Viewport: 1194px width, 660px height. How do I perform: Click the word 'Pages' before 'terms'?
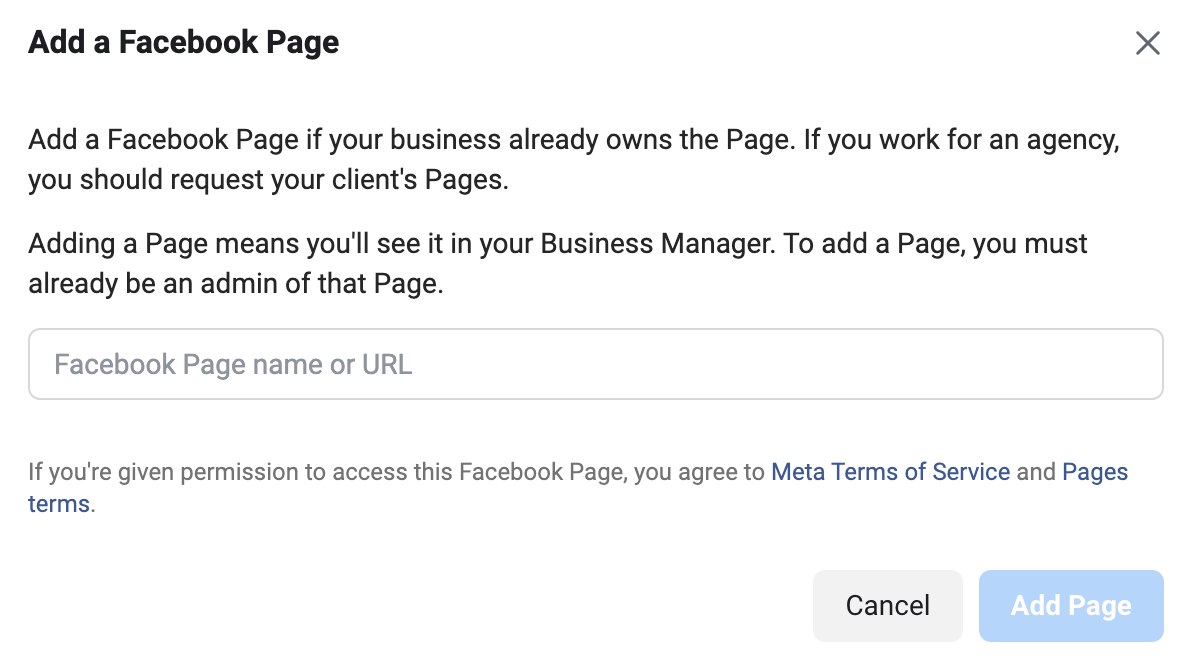click(x=1095, y=472)
